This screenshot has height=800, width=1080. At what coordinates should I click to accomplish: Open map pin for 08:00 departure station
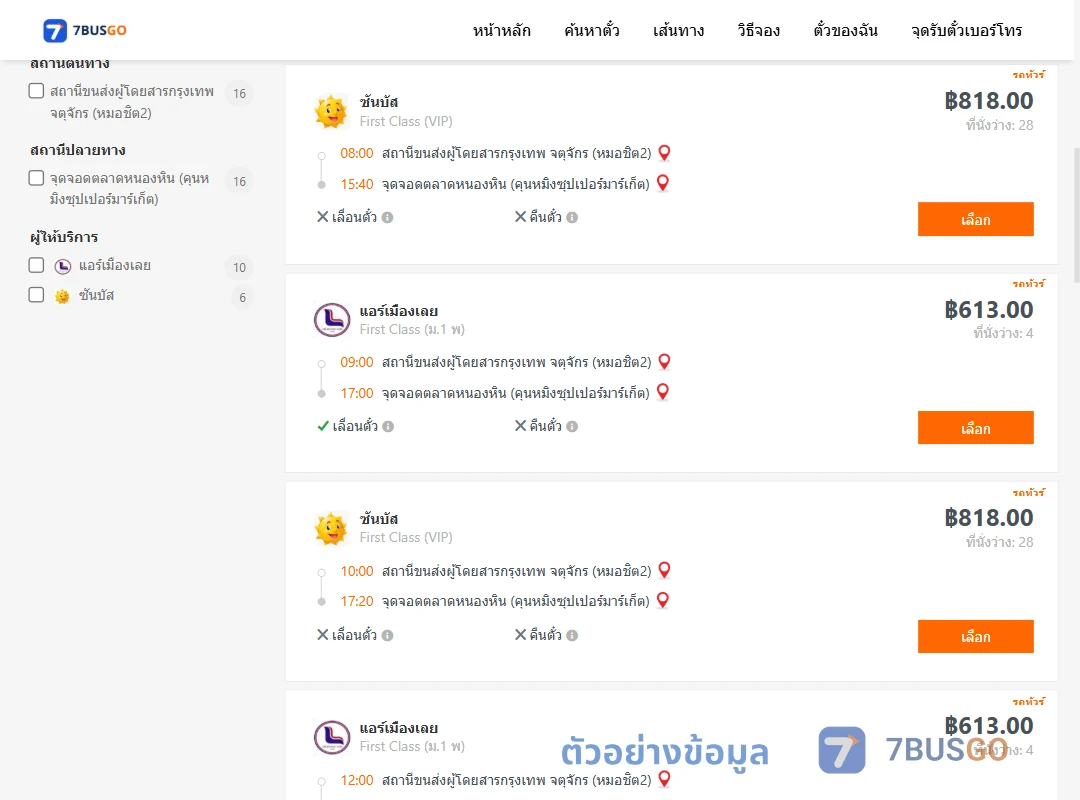665,153
